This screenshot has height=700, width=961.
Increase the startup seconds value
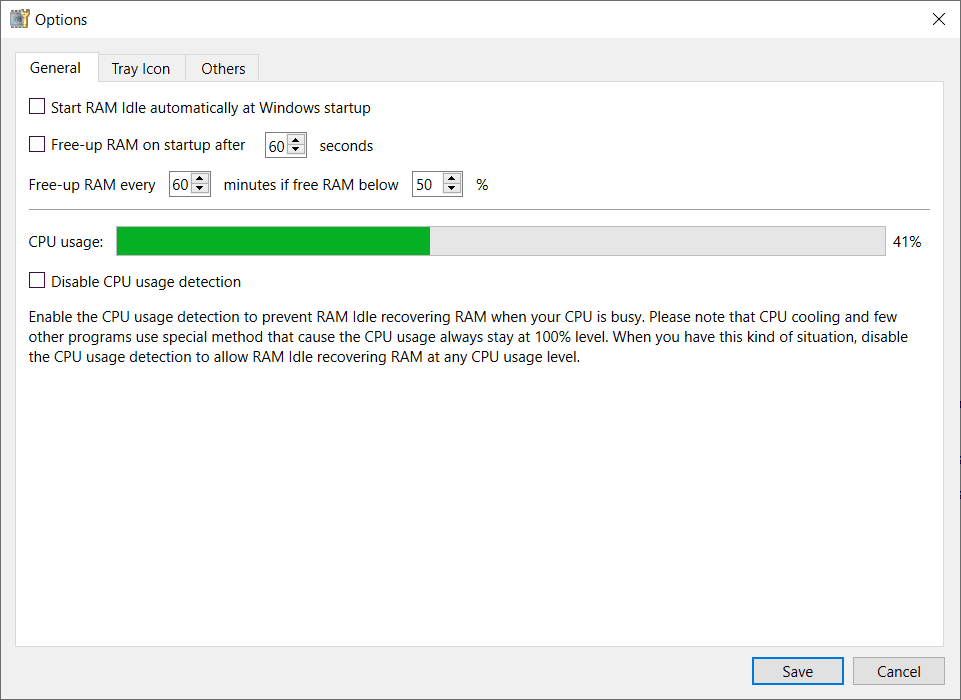[296, 140]
